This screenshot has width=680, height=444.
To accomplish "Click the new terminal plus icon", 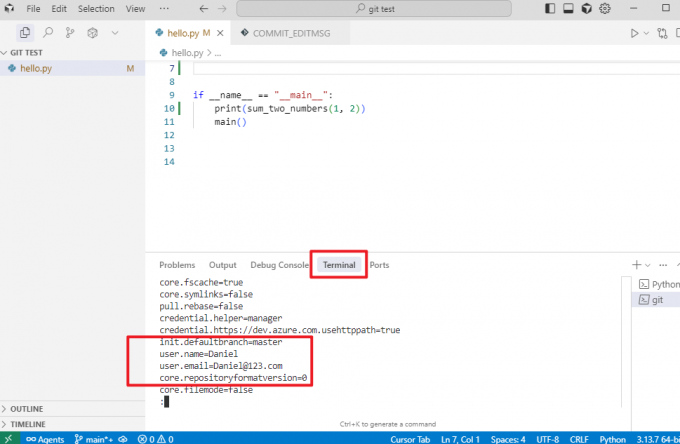I will [x=635, y=265].
